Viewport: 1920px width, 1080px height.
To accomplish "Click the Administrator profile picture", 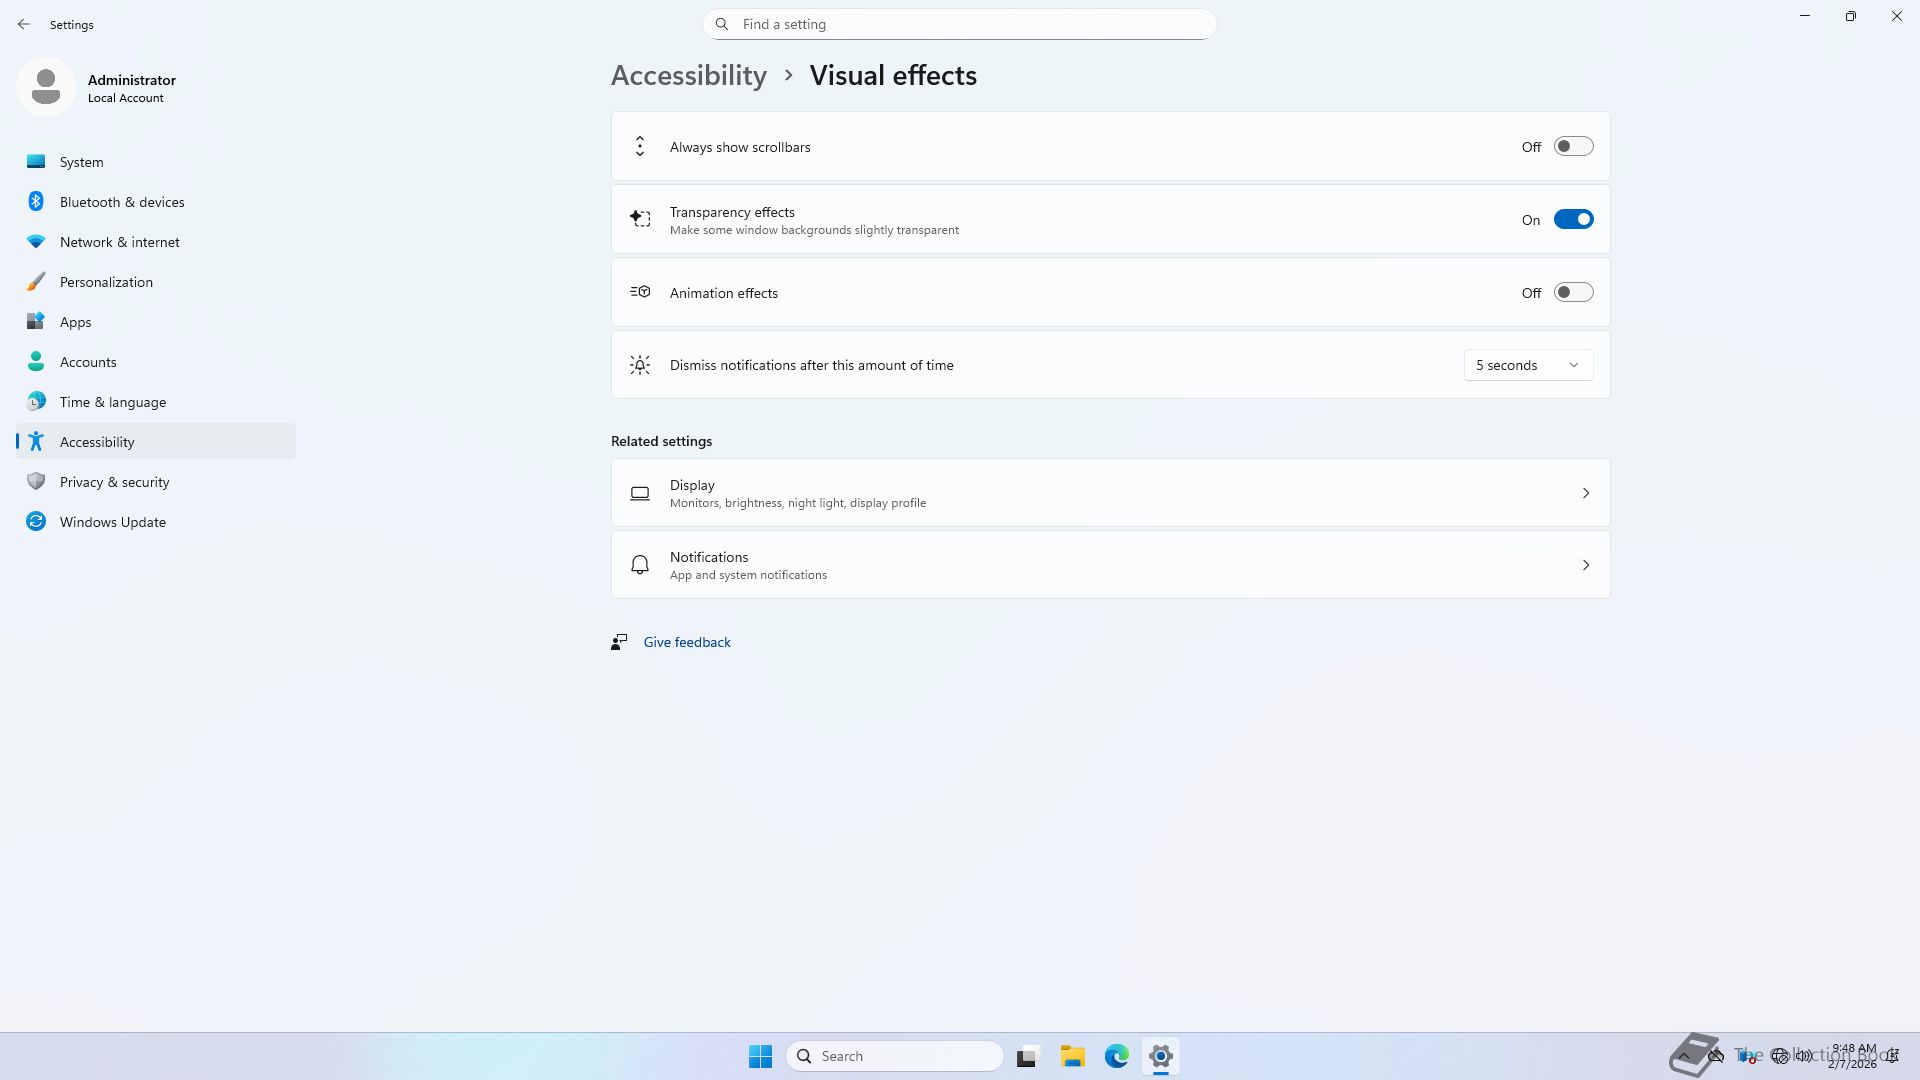I will (x=46, y=87).
